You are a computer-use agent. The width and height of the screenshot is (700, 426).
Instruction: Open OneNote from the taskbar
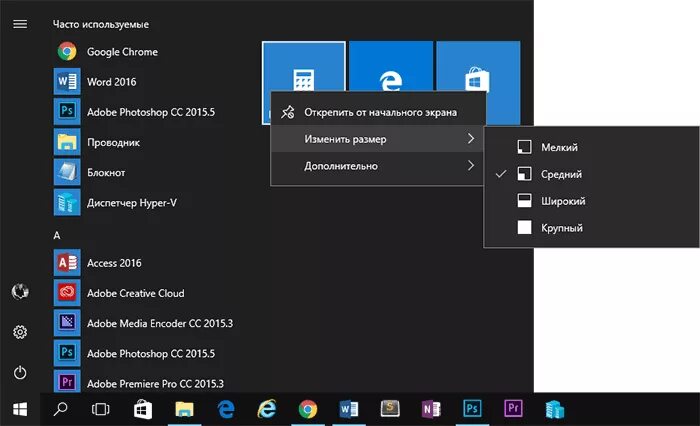[x=431, y=409]
